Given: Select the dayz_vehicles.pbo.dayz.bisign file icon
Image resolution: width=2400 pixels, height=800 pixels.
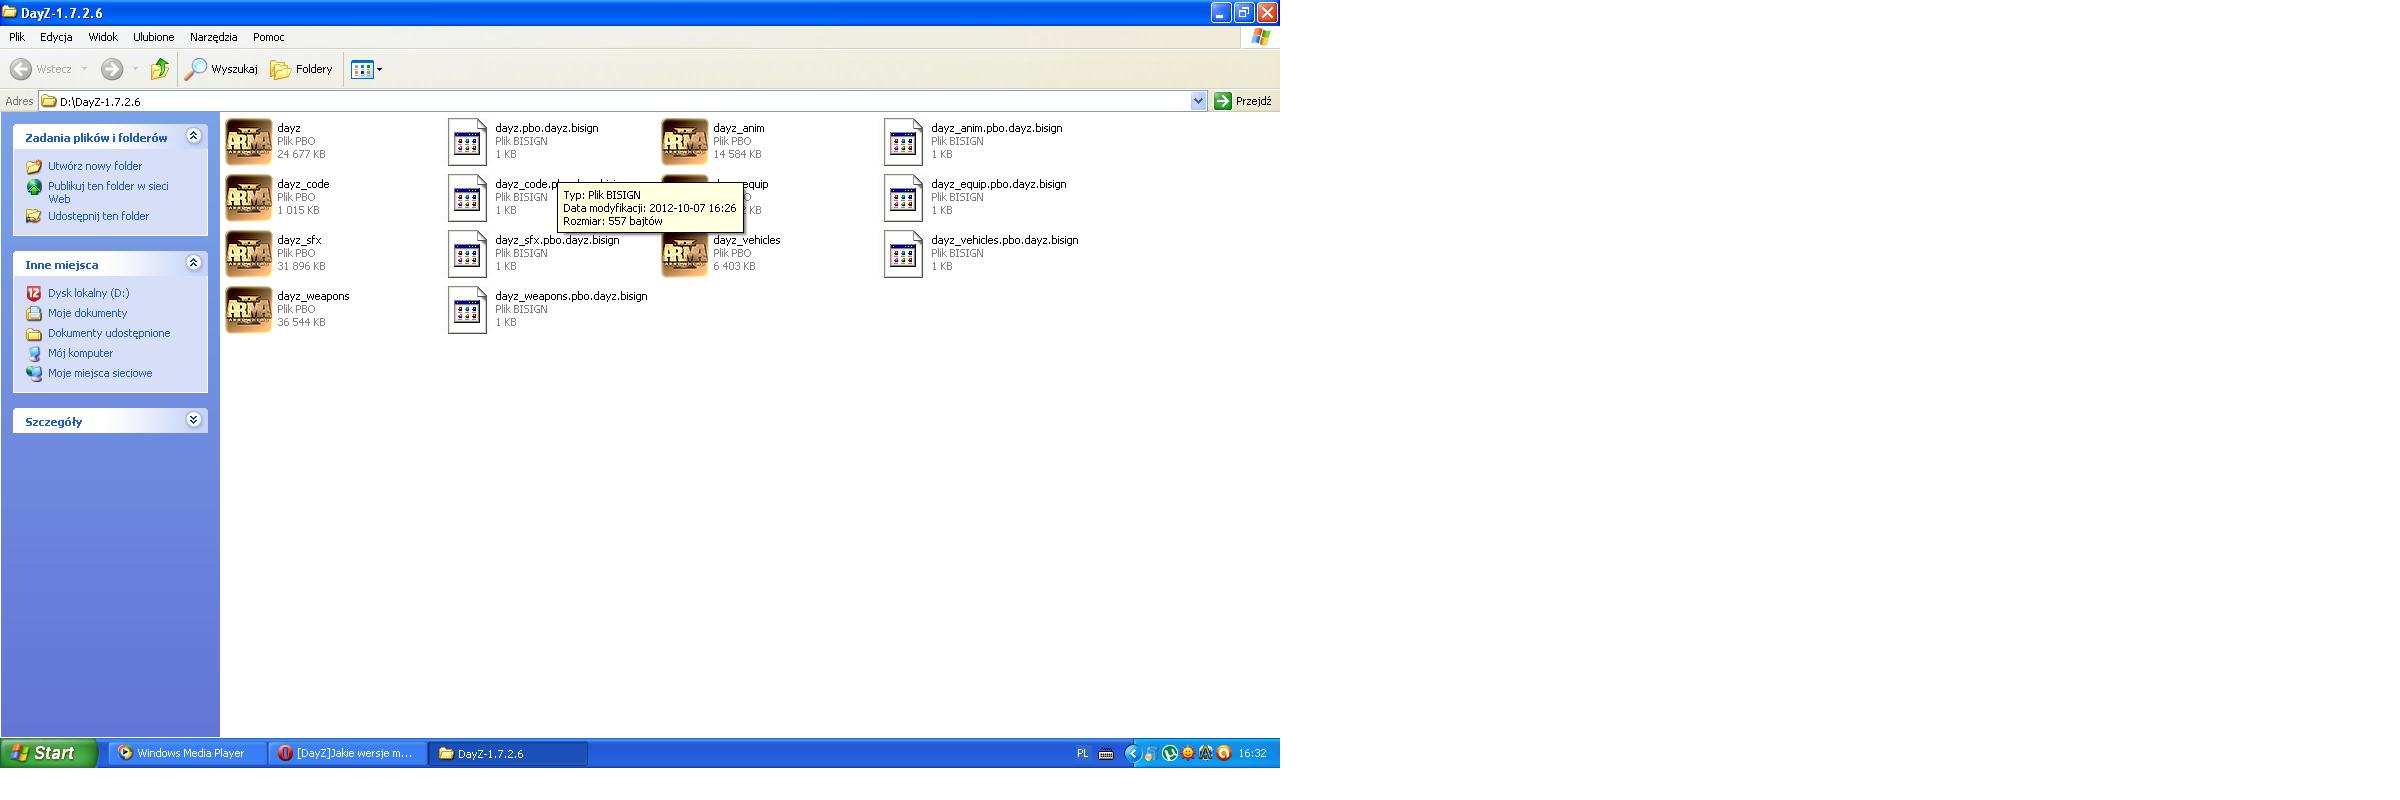Looking at the screenshot, I should click(903, 254).
